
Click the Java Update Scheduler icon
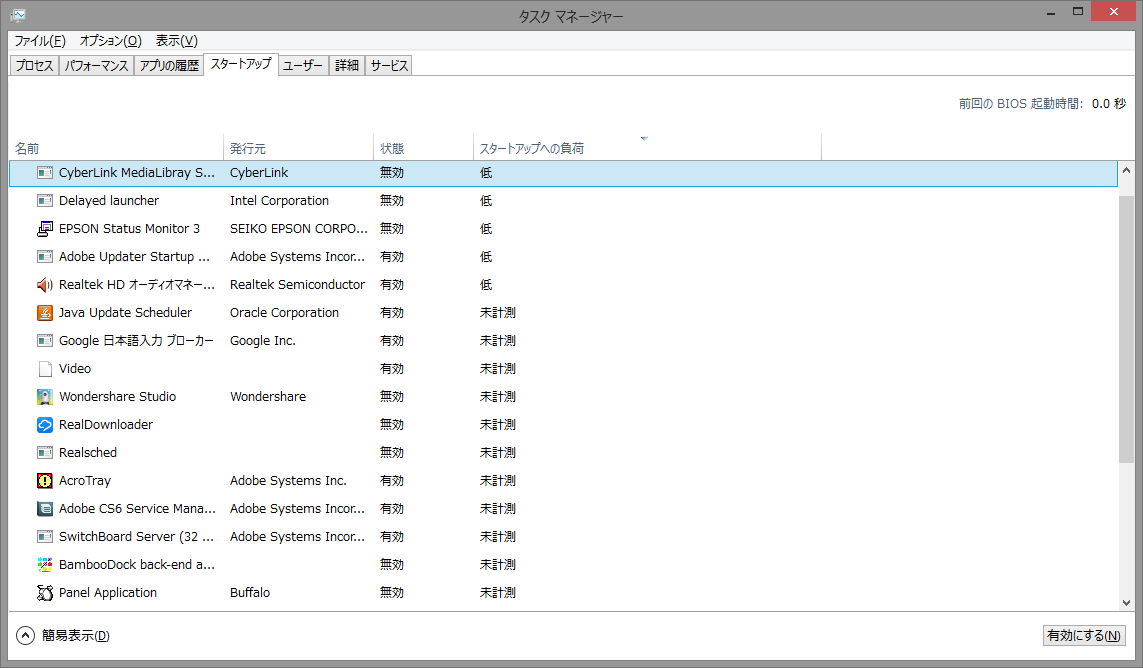(x=44, y=313)
